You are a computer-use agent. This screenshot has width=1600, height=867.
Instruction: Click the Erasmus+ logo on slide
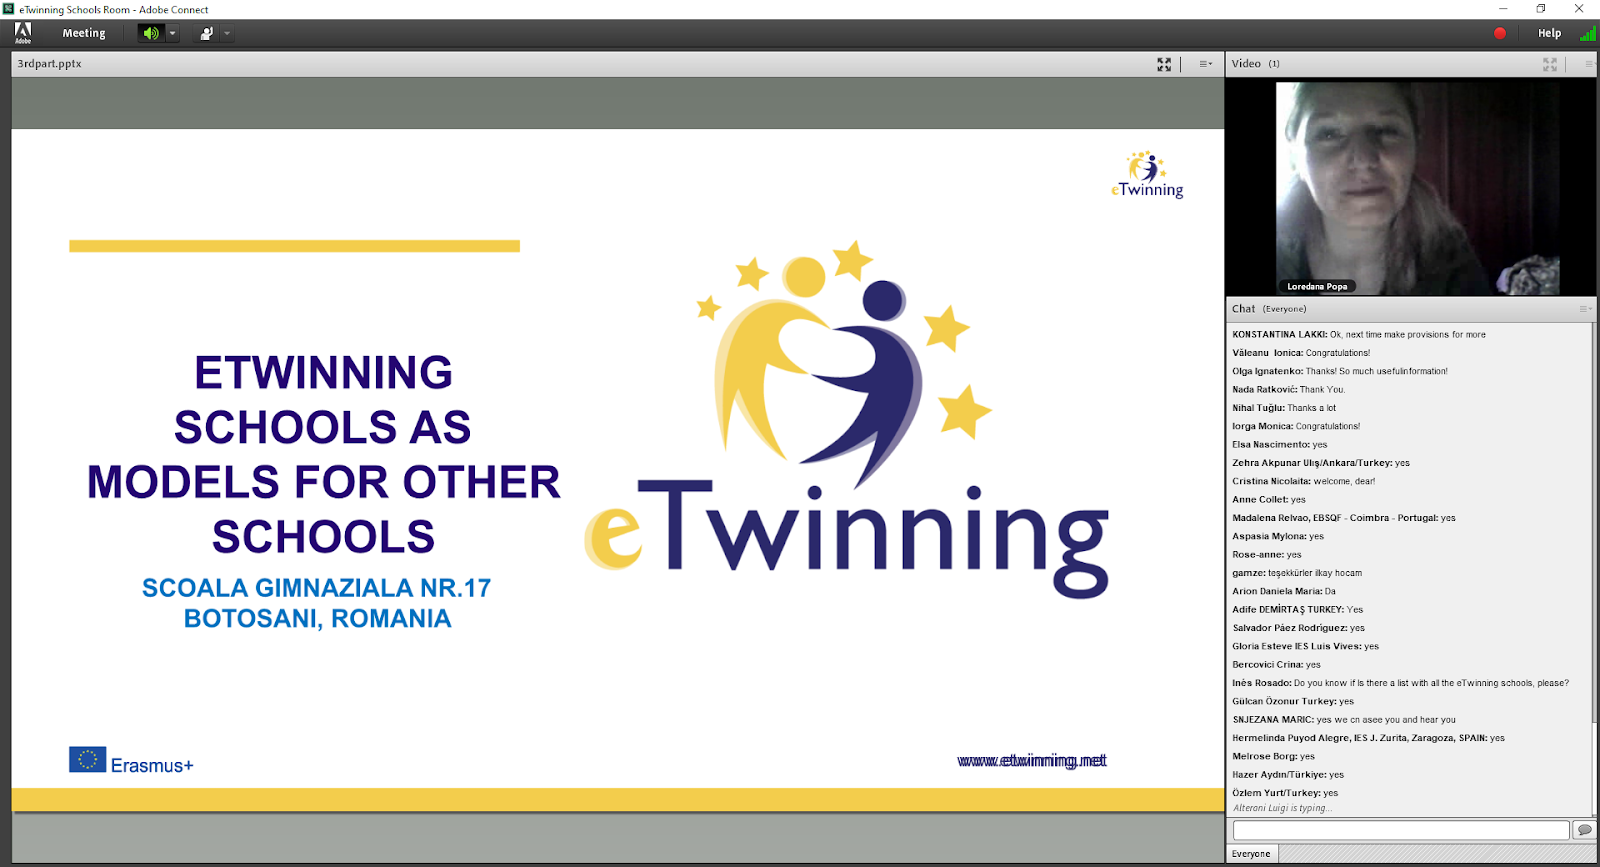[x=131, y=761]
